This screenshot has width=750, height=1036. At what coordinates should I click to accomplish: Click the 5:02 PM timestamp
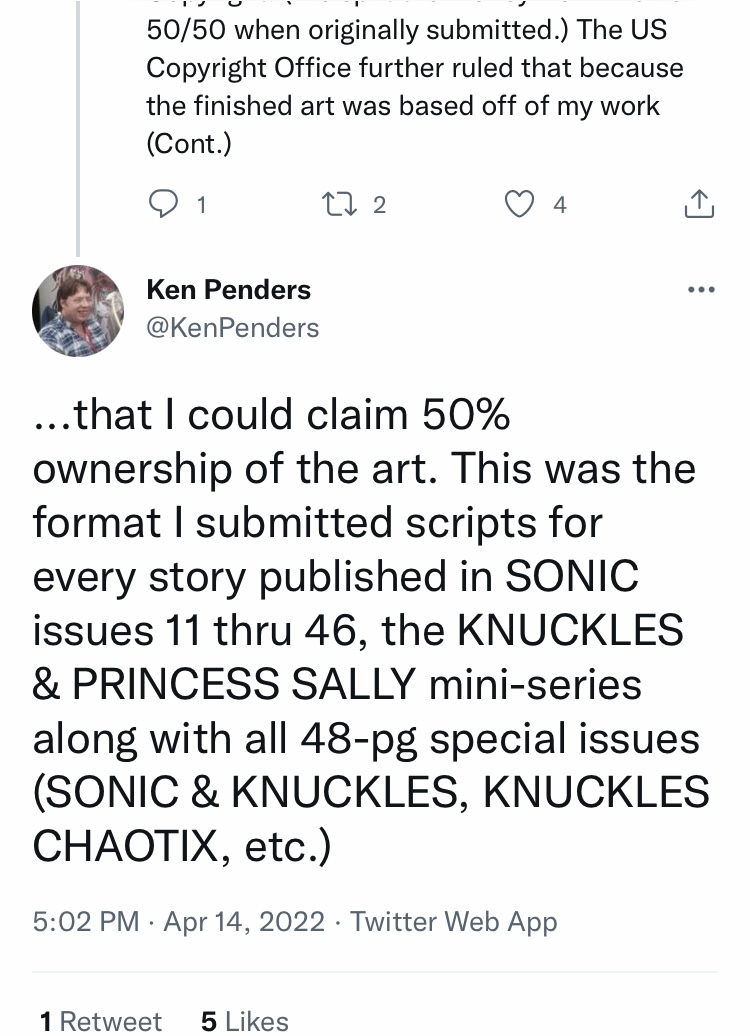(x=86, y=921)
